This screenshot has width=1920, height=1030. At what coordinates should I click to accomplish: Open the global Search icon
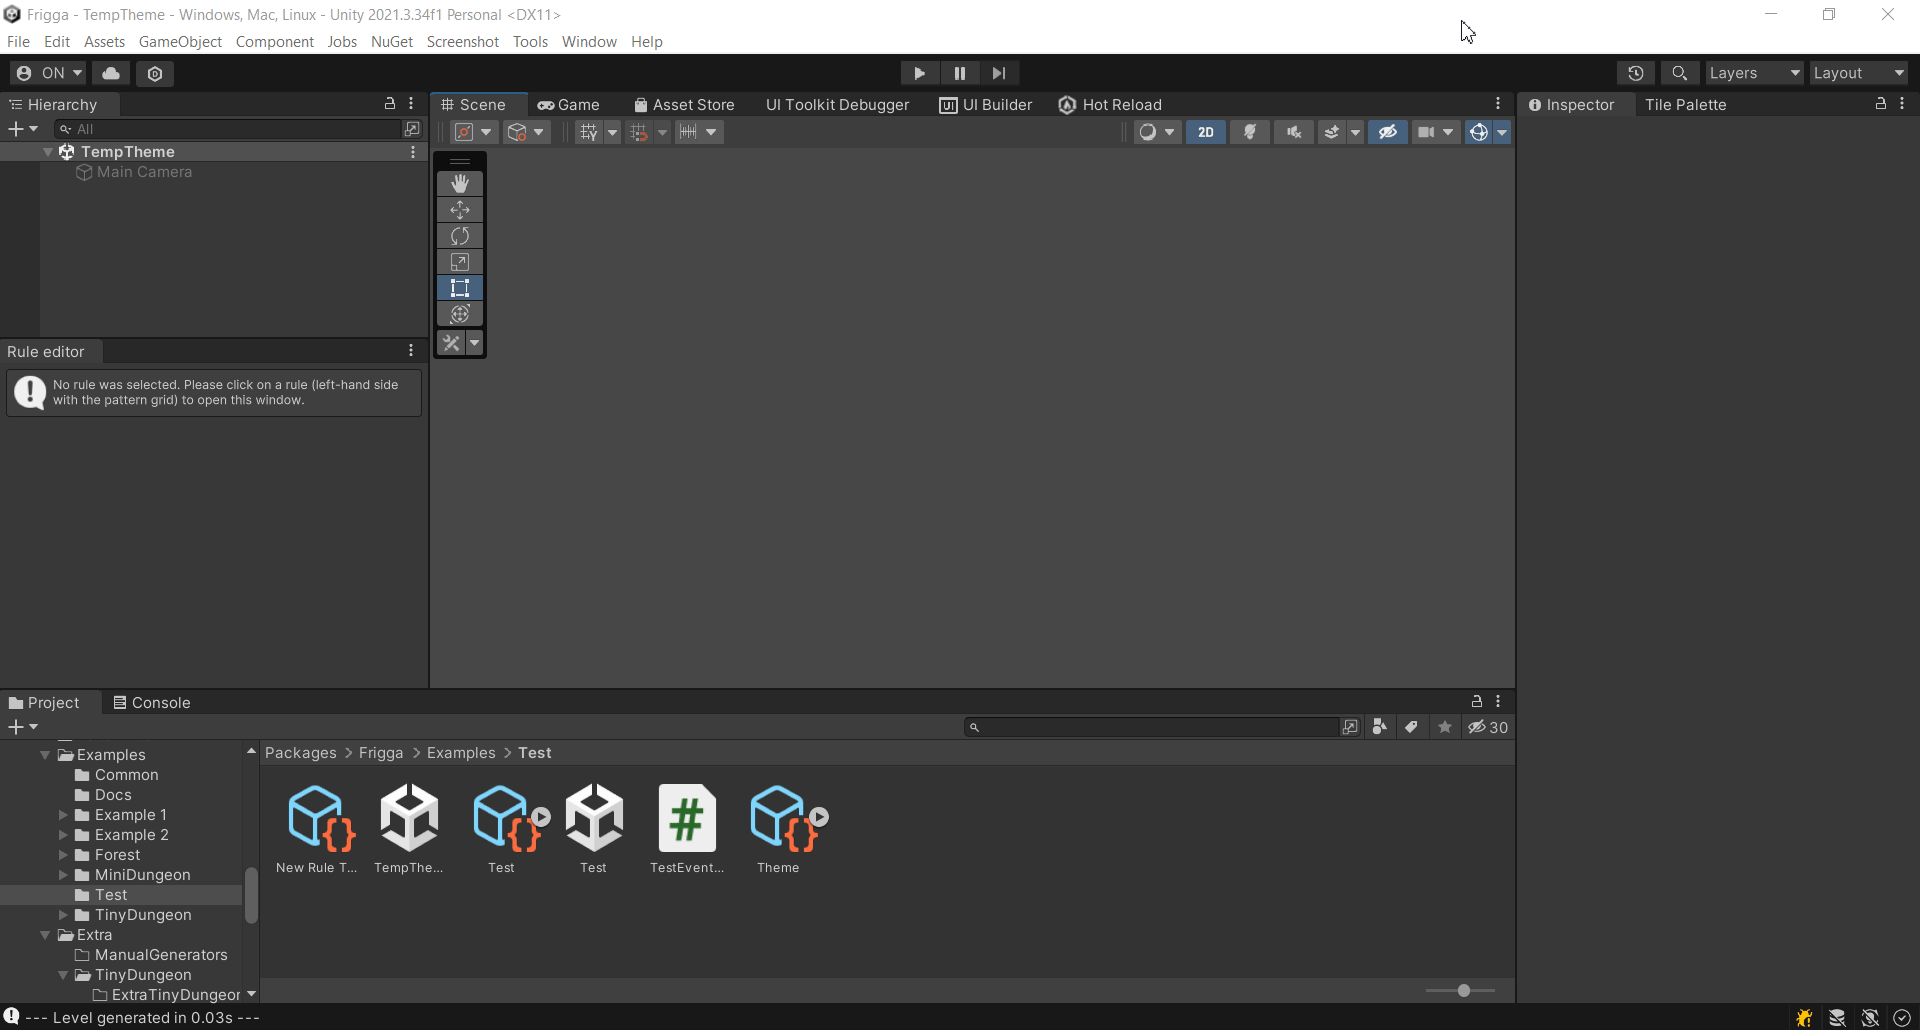(1680, 73)
